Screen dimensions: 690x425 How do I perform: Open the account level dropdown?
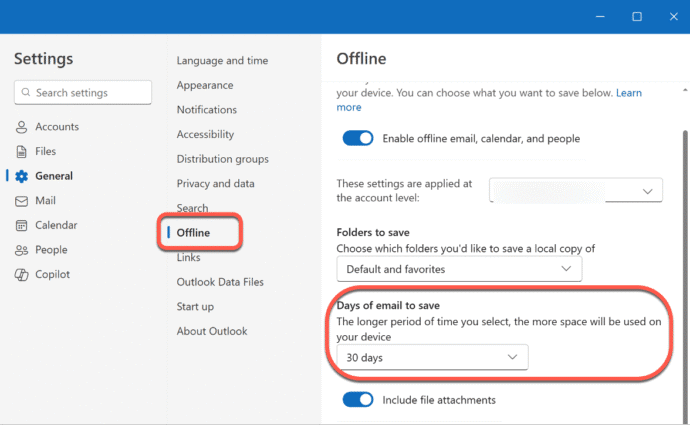coord(576,190)
